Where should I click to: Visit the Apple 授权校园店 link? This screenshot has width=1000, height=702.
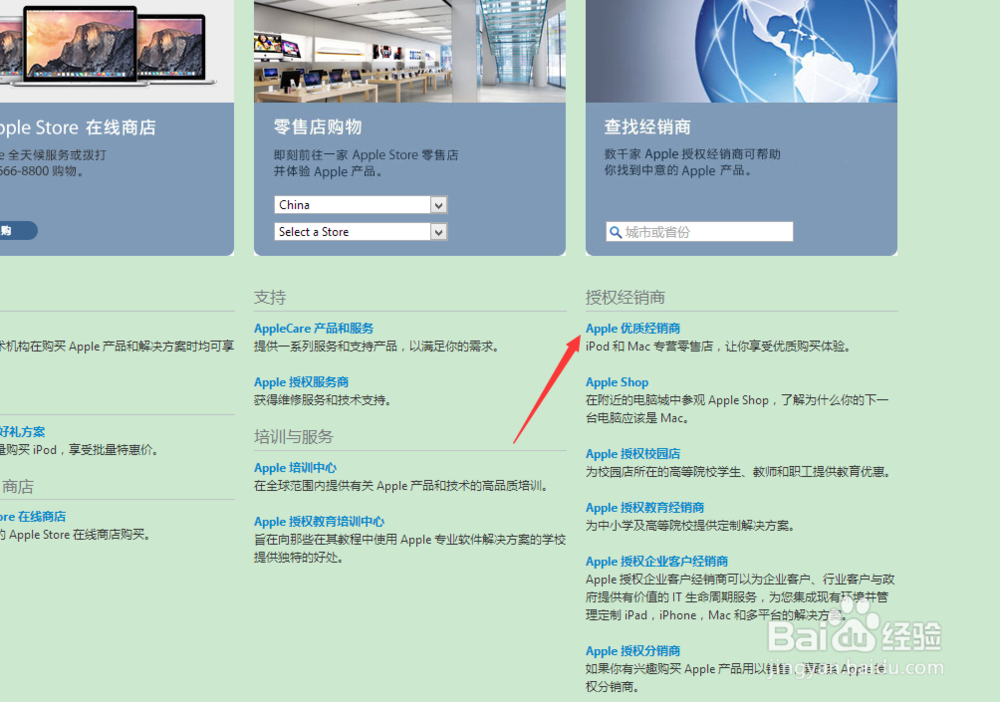tap(633, 453)
